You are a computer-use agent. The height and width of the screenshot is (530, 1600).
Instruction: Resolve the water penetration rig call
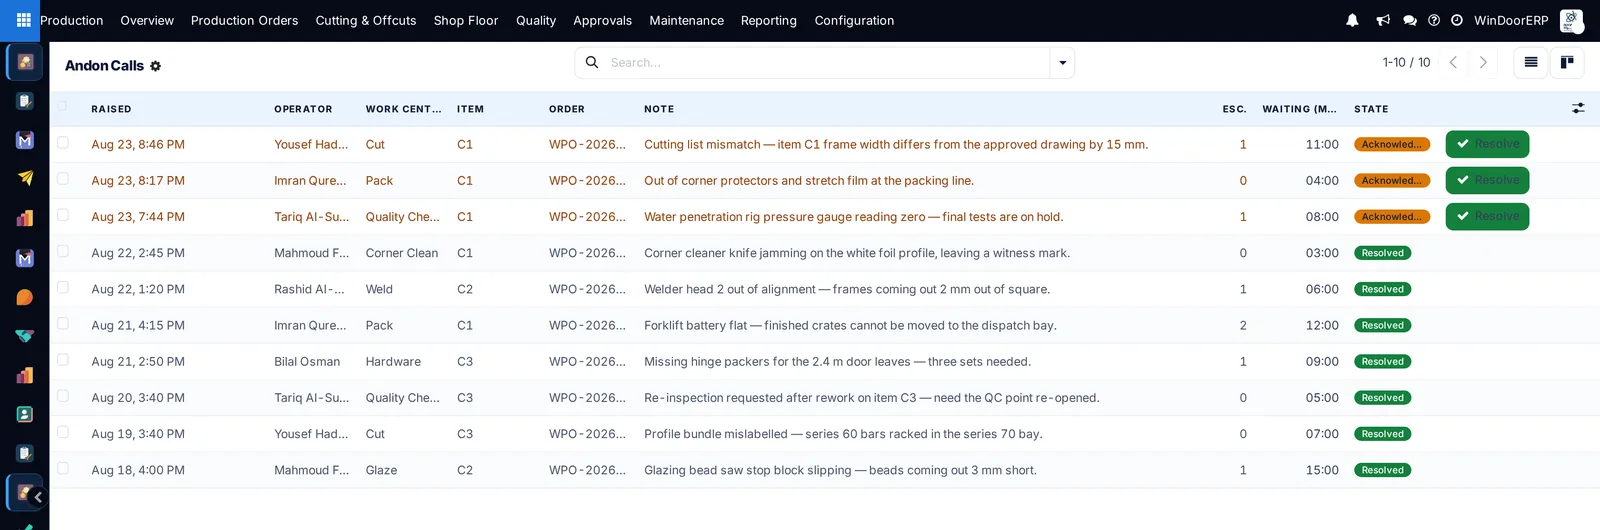point(1487,216)
